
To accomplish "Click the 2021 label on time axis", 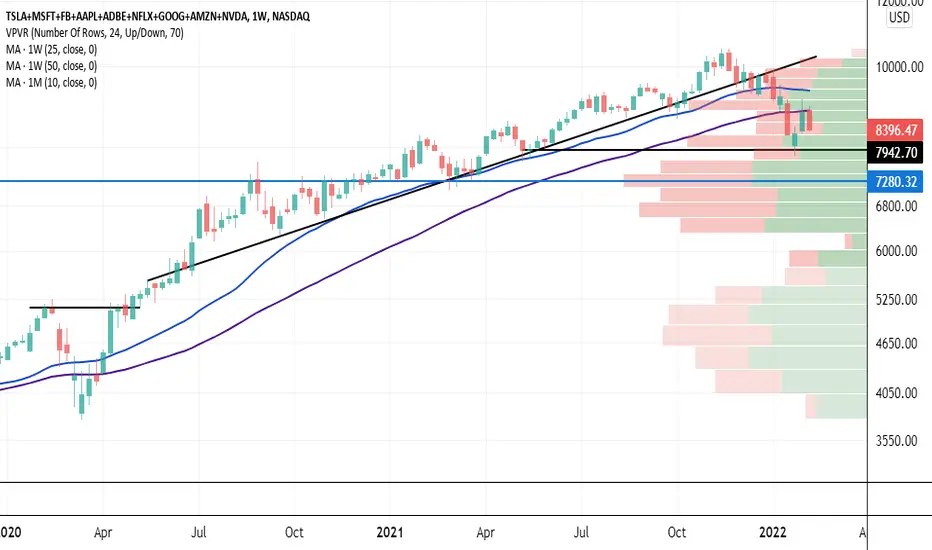I will click(x=389, y=532).
